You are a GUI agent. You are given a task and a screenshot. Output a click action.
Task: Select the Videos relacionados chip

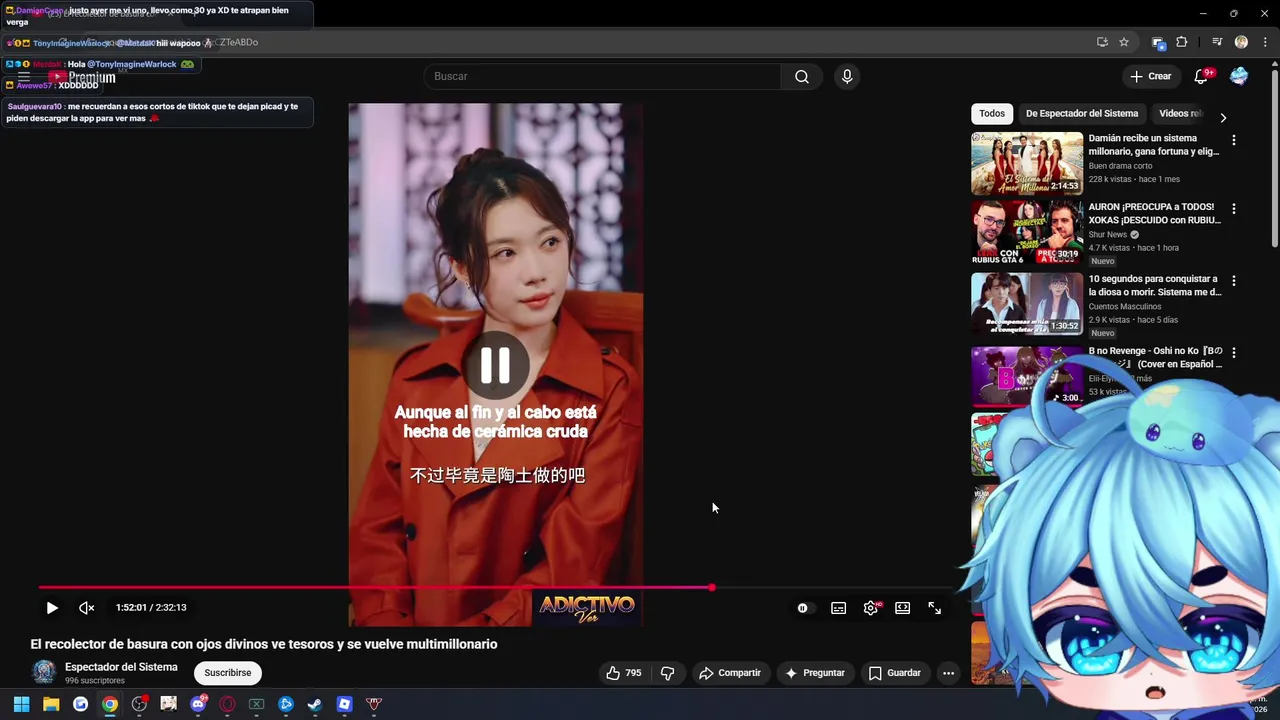(x=1180, y=114)
